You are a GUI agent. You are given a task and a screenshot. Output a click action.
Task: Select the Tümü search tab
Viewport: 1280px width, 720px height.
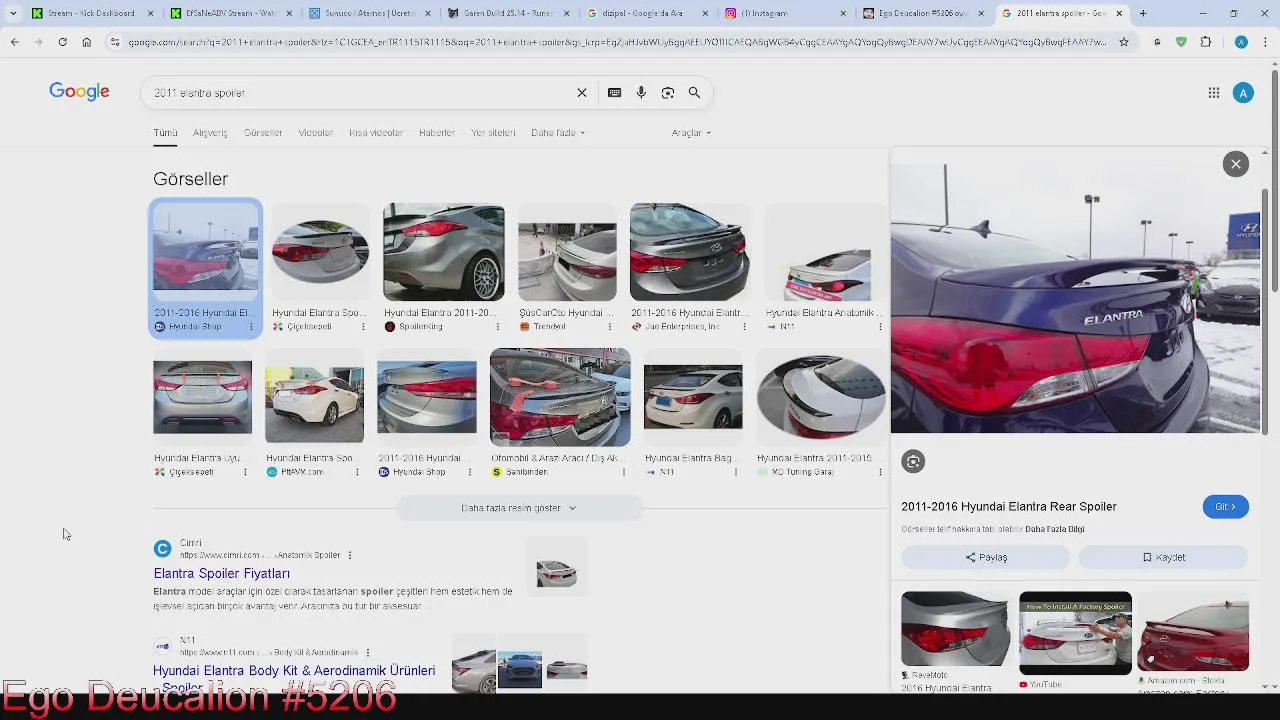[x=165, y=132]
